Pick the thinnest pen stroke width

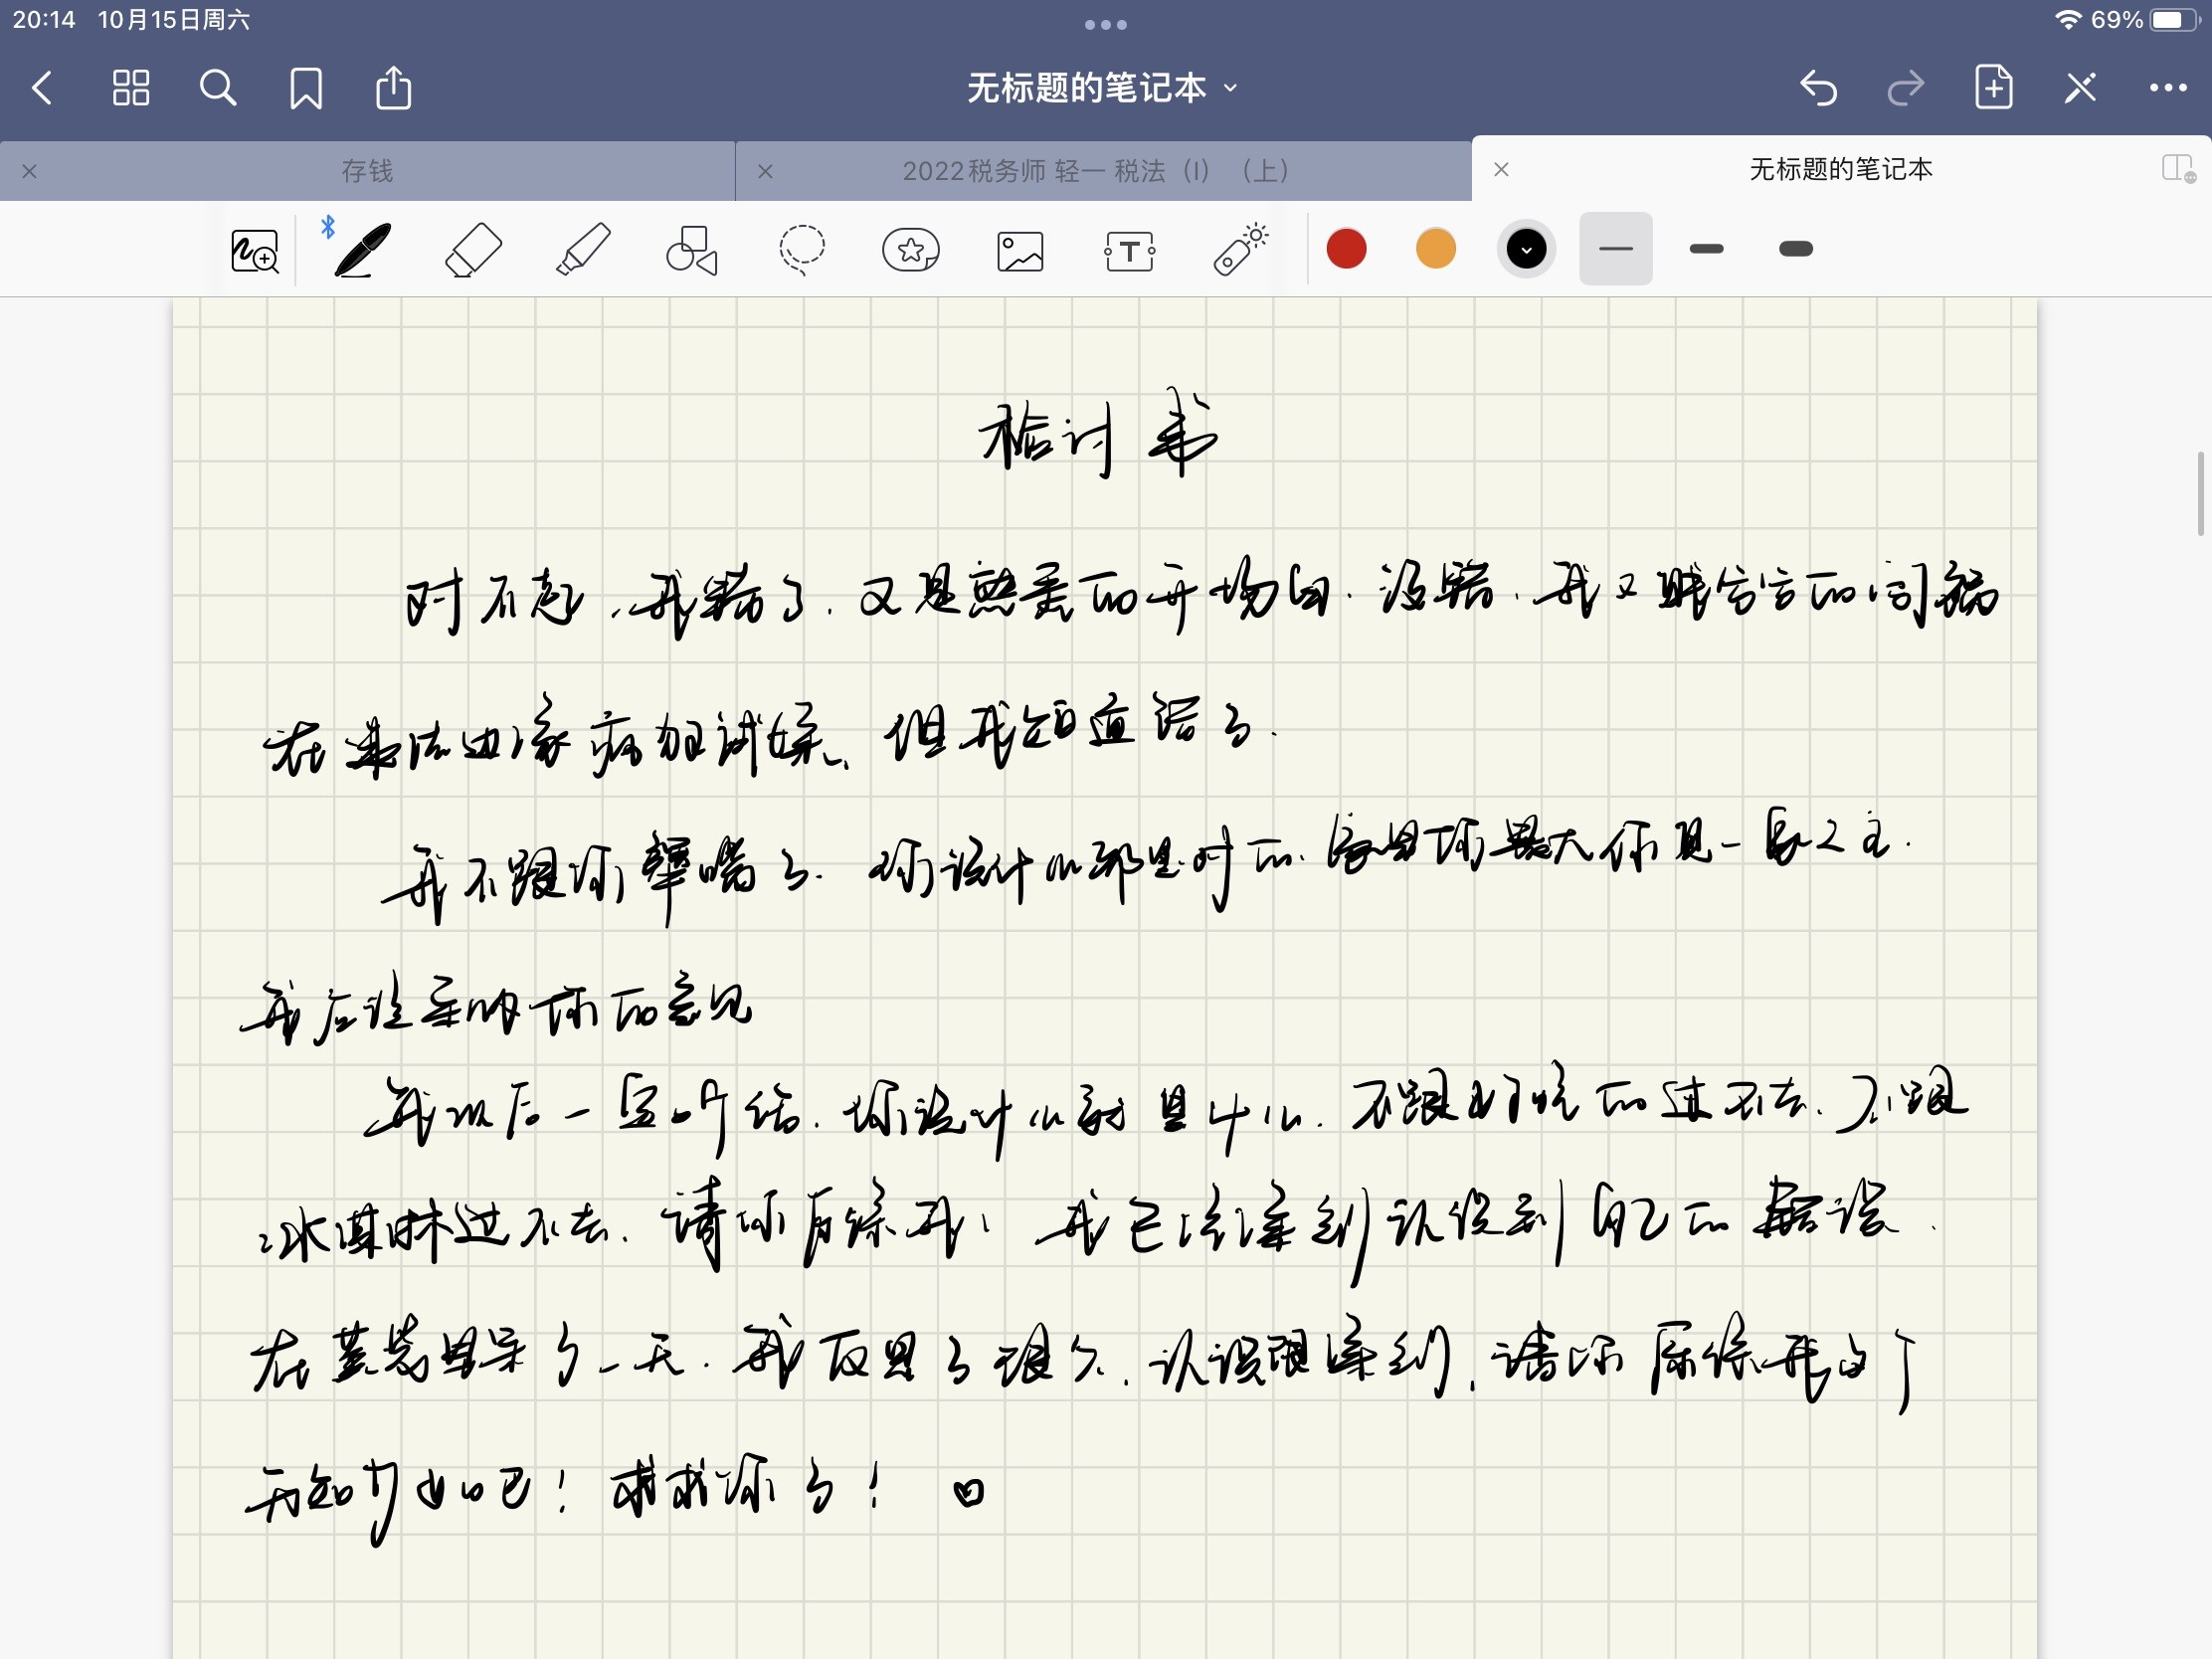[1615, 249]
